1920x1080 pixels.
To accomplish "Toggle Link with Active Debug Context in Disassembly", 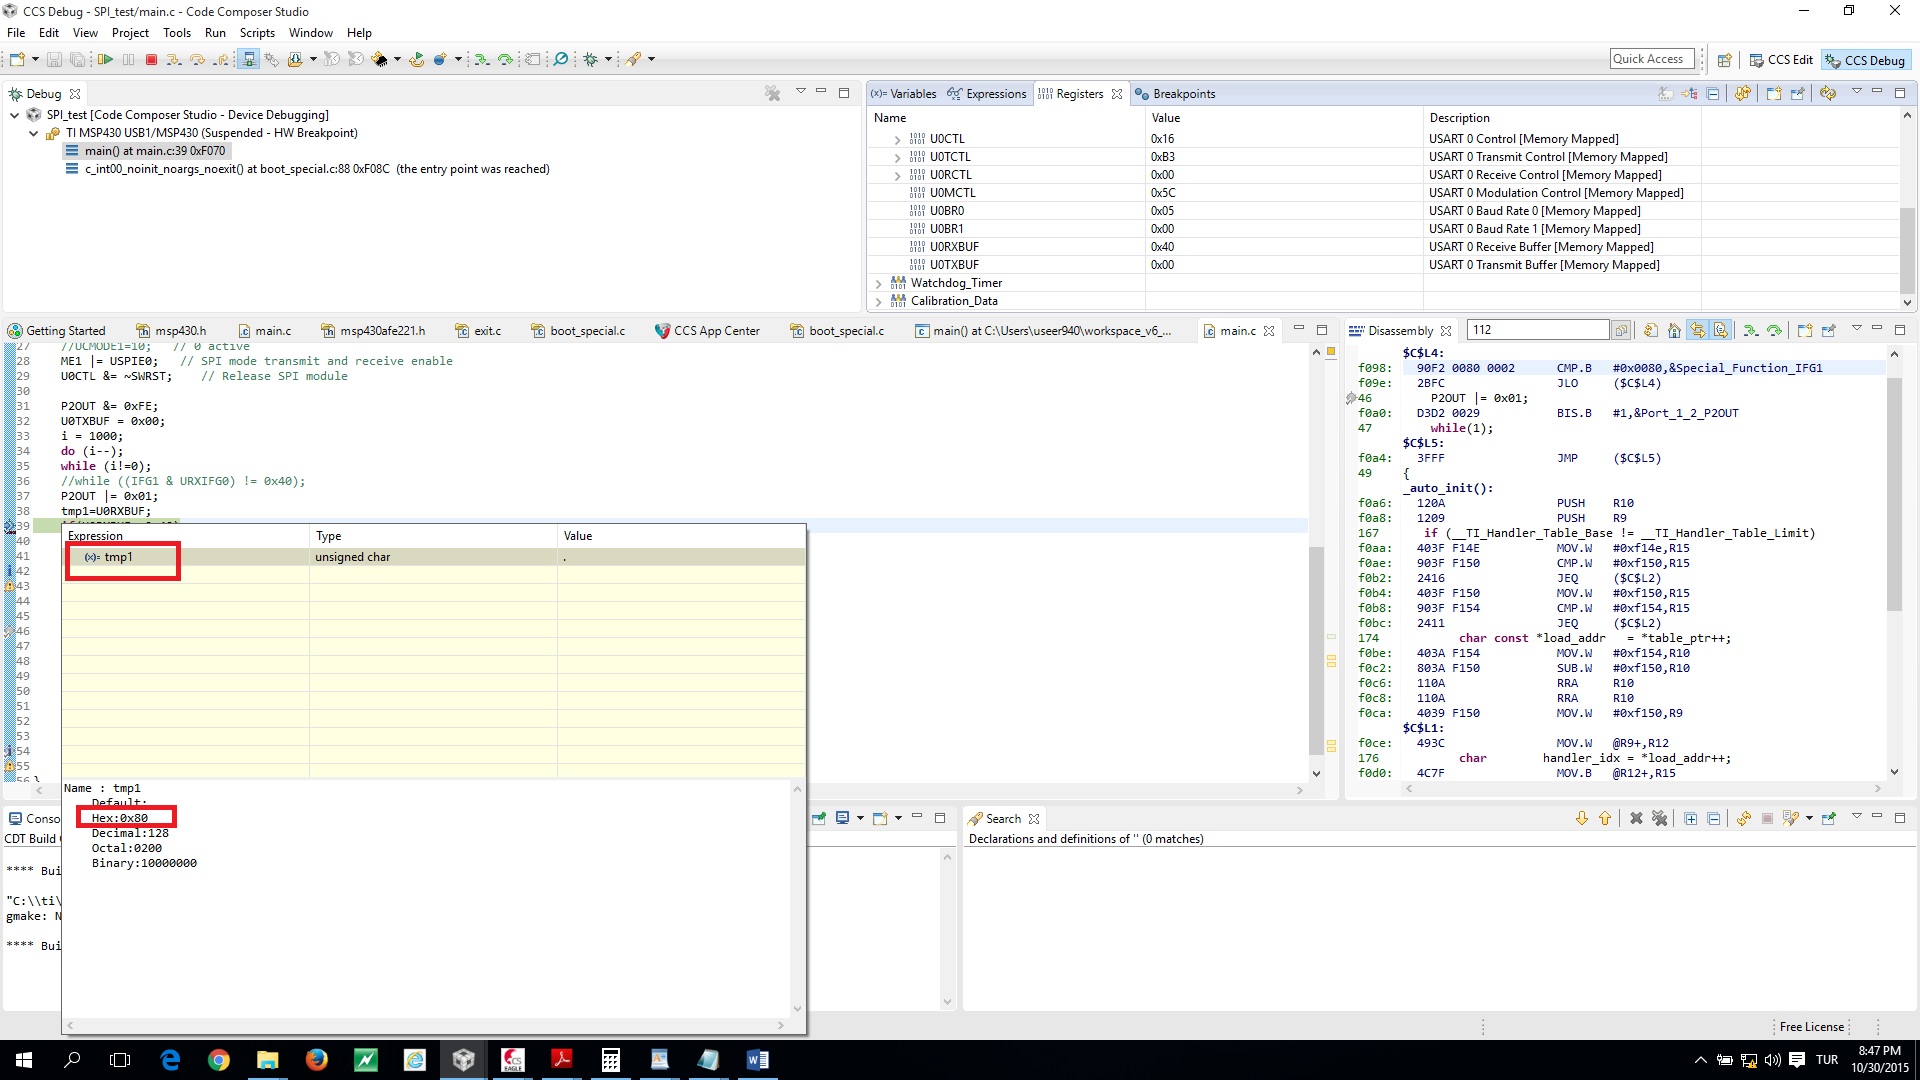I will coord(1698,331).
